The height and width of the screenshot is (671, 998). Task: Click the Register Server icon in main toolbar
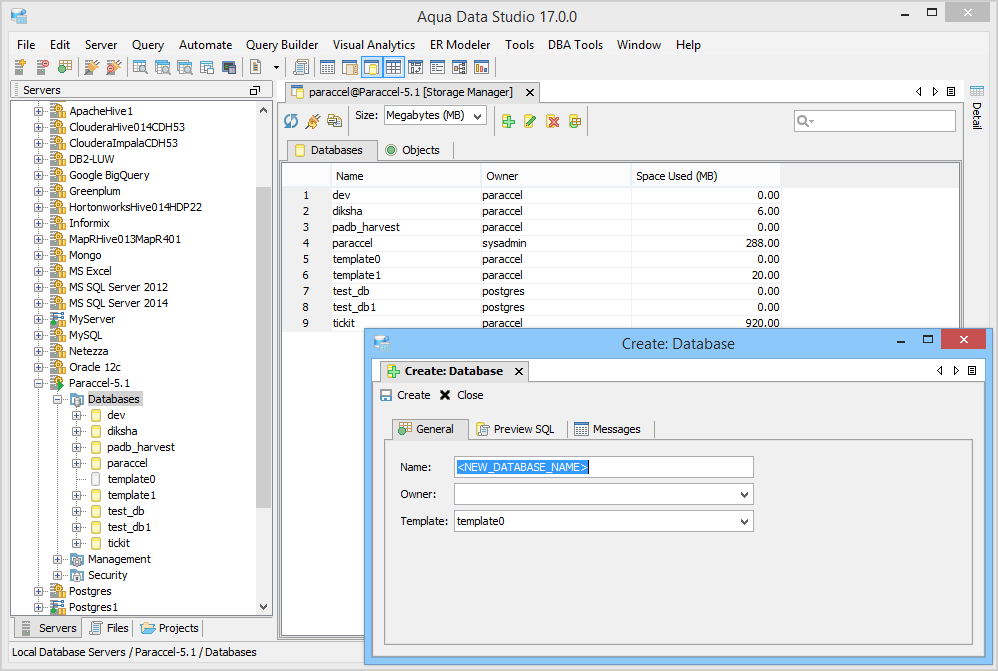20,67
